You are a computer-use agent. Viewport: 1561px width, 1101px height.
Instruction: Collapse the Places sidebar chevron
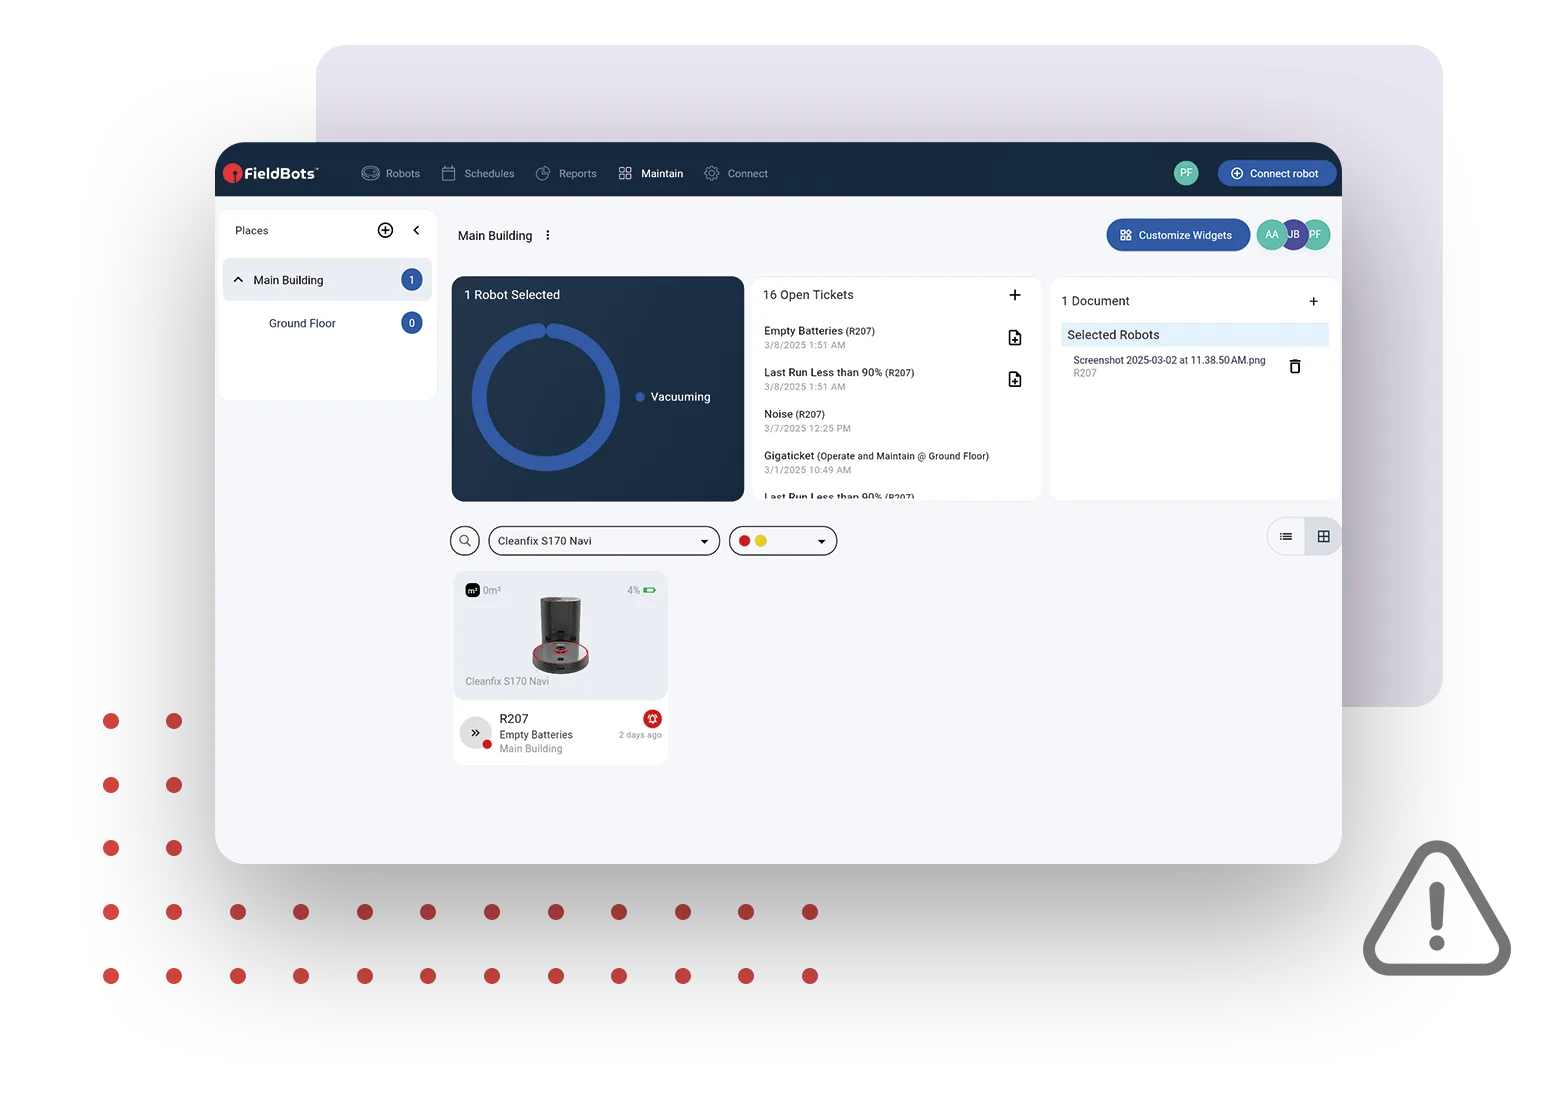[416, 230]
